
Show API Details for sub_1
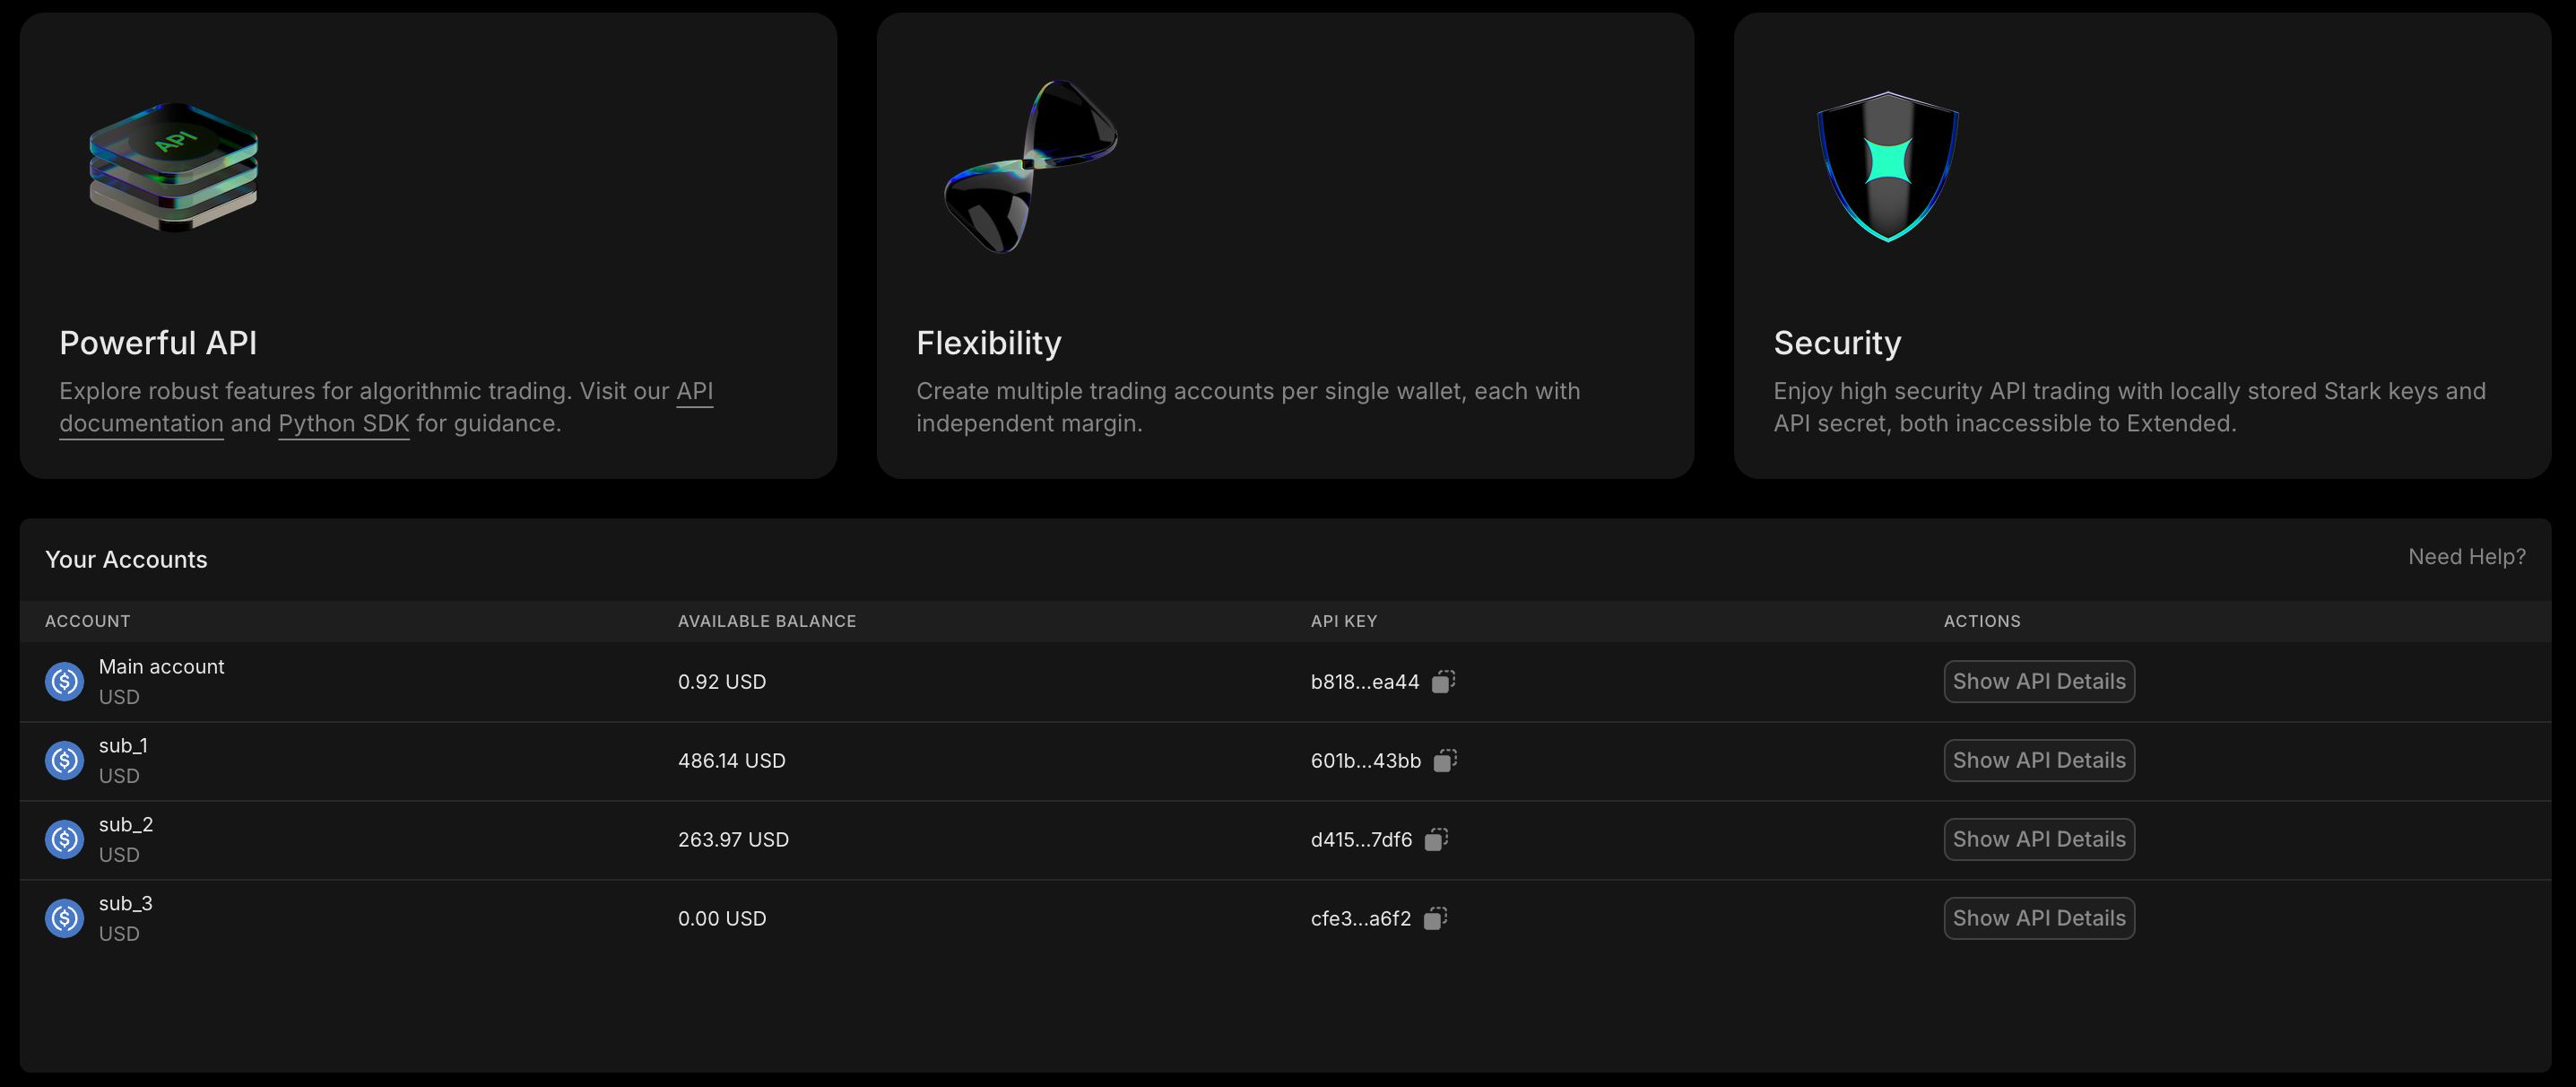(2038, 761)
